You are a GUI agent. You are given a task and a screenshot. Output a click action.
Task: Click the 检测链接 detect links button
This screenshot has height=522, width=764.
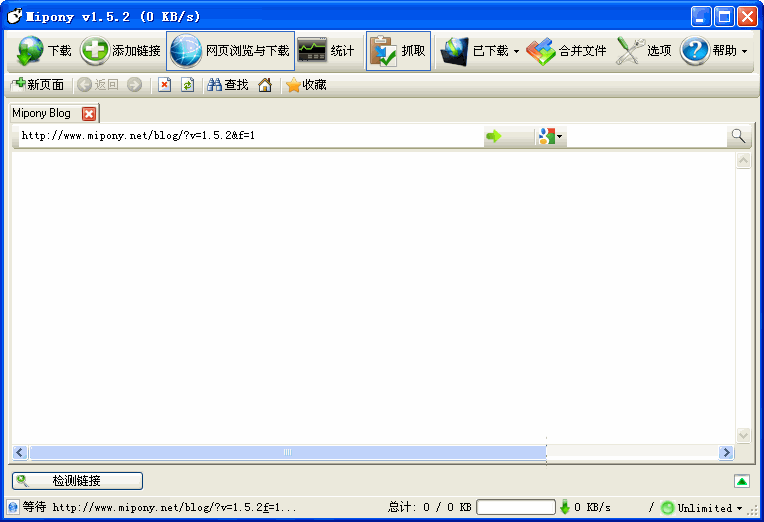point(77,481)
